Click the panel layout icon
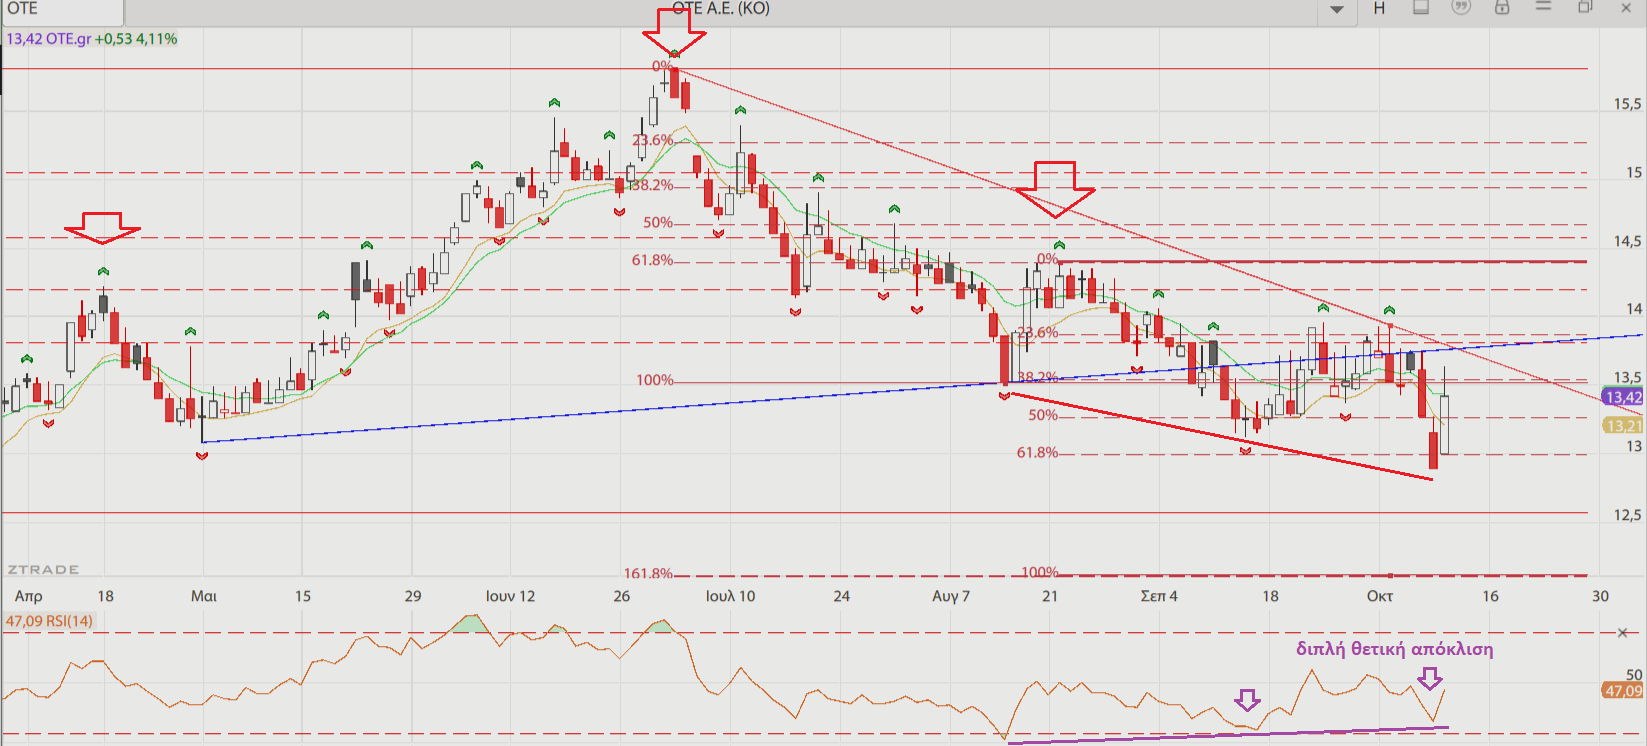The width and height of the screenshot is (1647, 746). tap(1420, 8)
